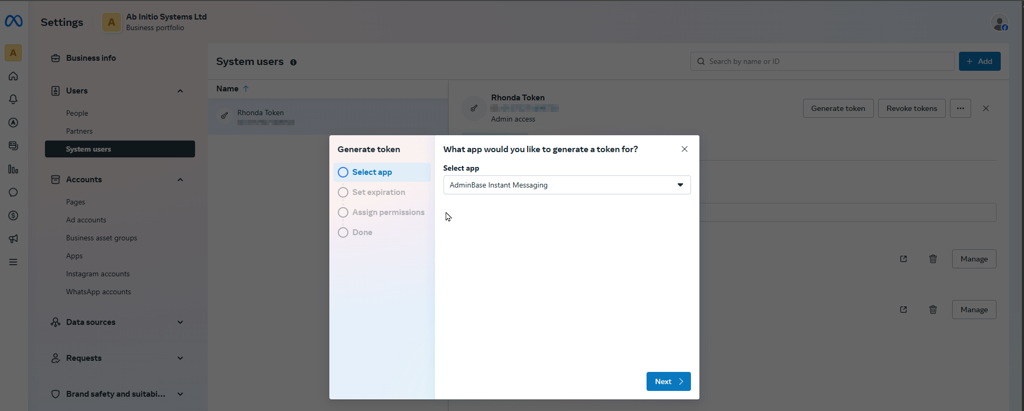Expand the Data sources section
The height and width of the screenshot is (411, 1024).
pyautogui.click(x=180, y=322)
